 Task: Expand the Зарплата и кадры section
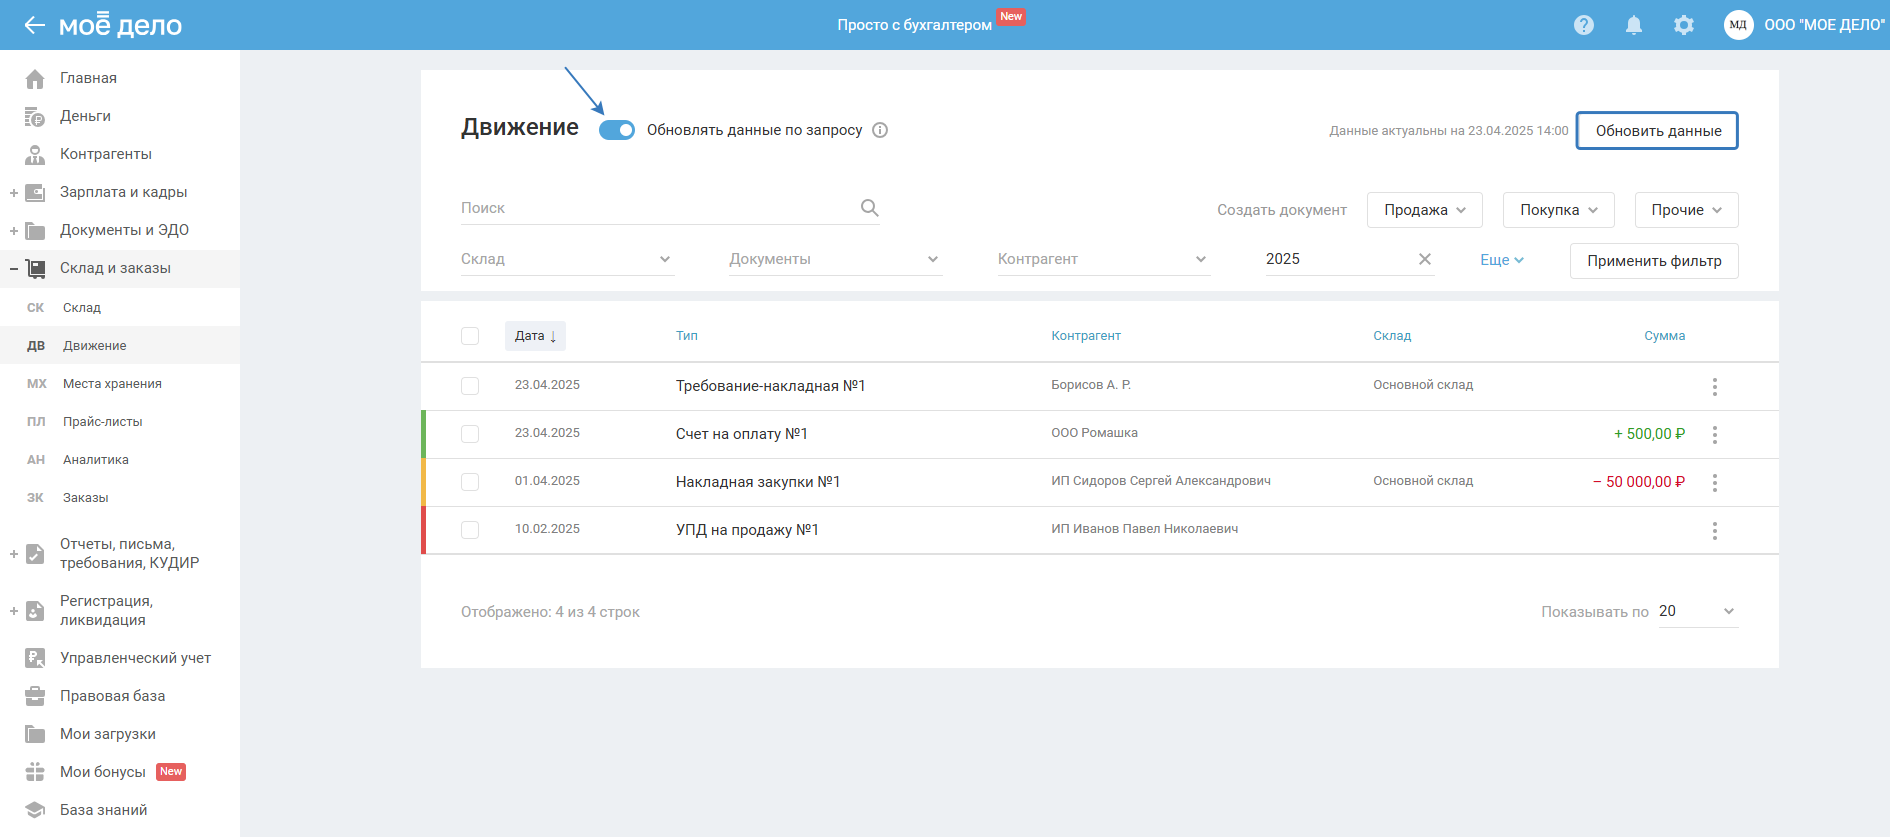[14, 193]
